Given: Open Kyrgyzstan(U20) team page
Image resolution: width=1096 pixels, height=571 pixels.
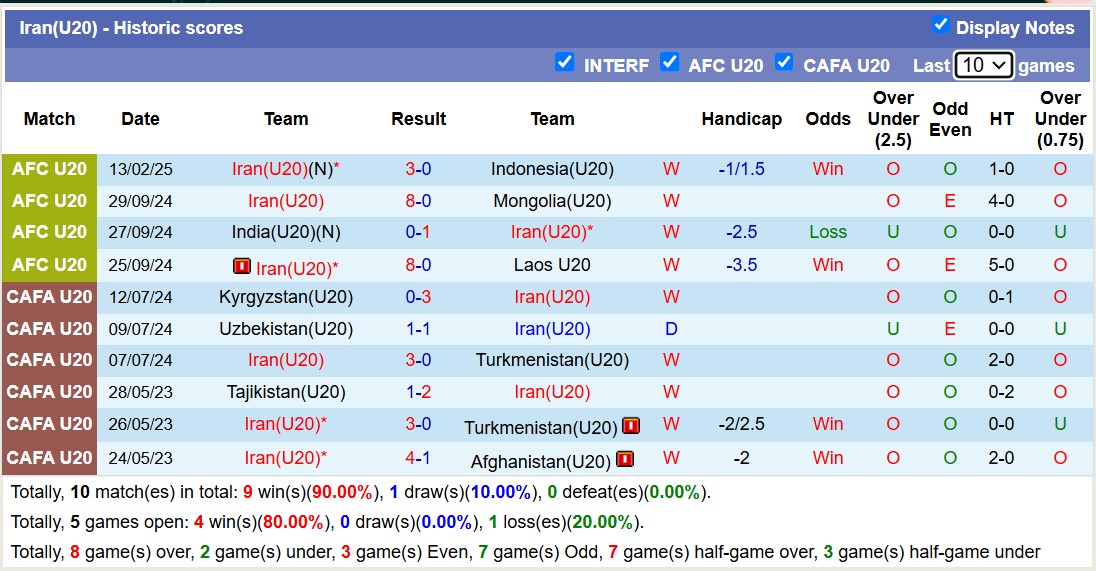Looking at the screenshot, I should point(286,297).
